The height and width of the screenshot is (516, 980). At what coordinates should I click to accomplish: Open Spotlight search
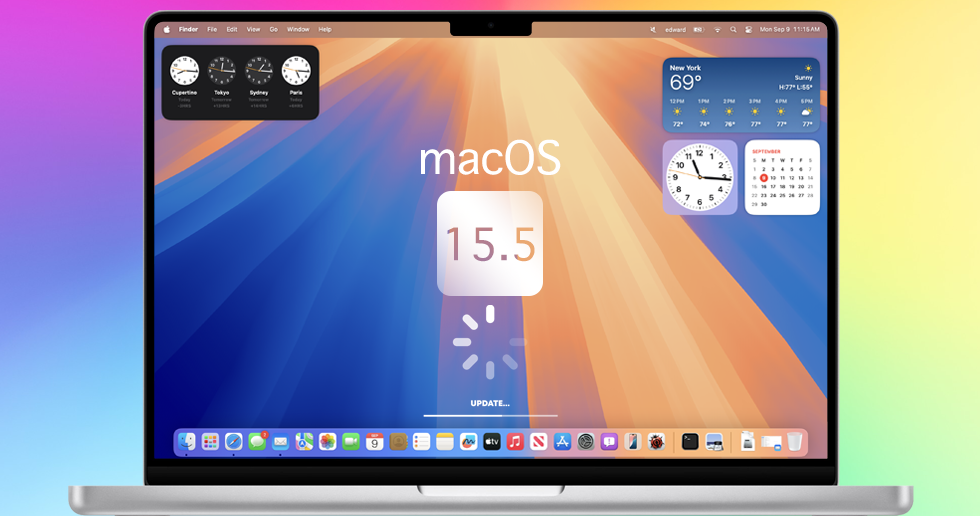[x=733, y=29]
